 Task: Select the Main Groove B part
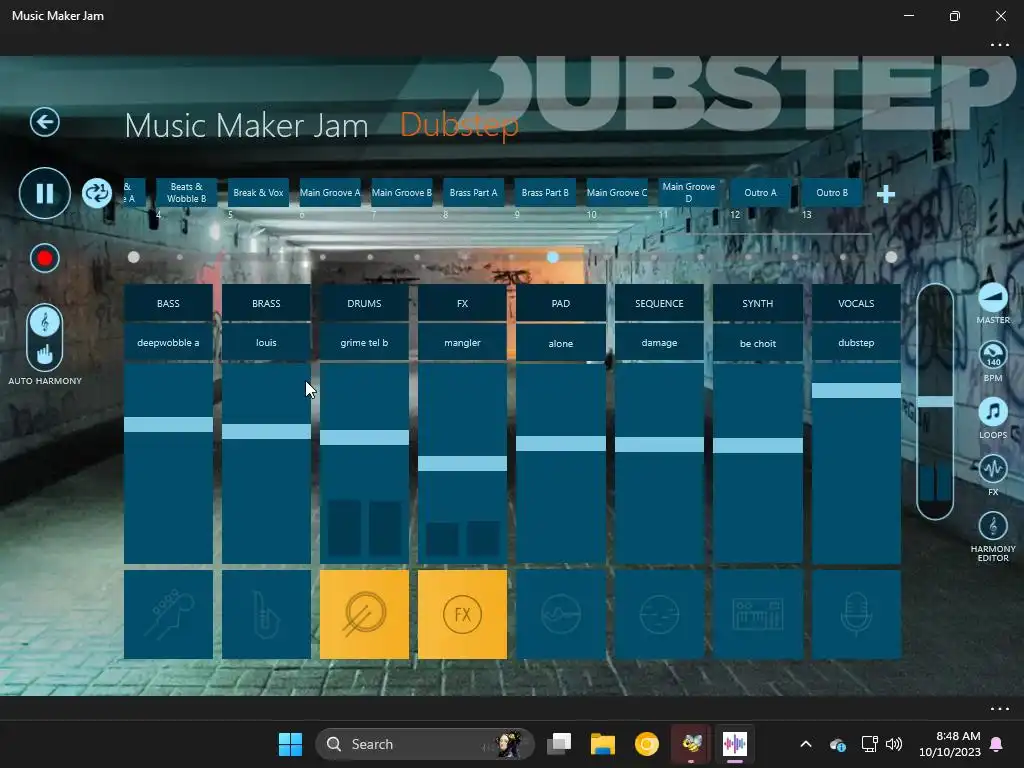[x=402, y=193]
